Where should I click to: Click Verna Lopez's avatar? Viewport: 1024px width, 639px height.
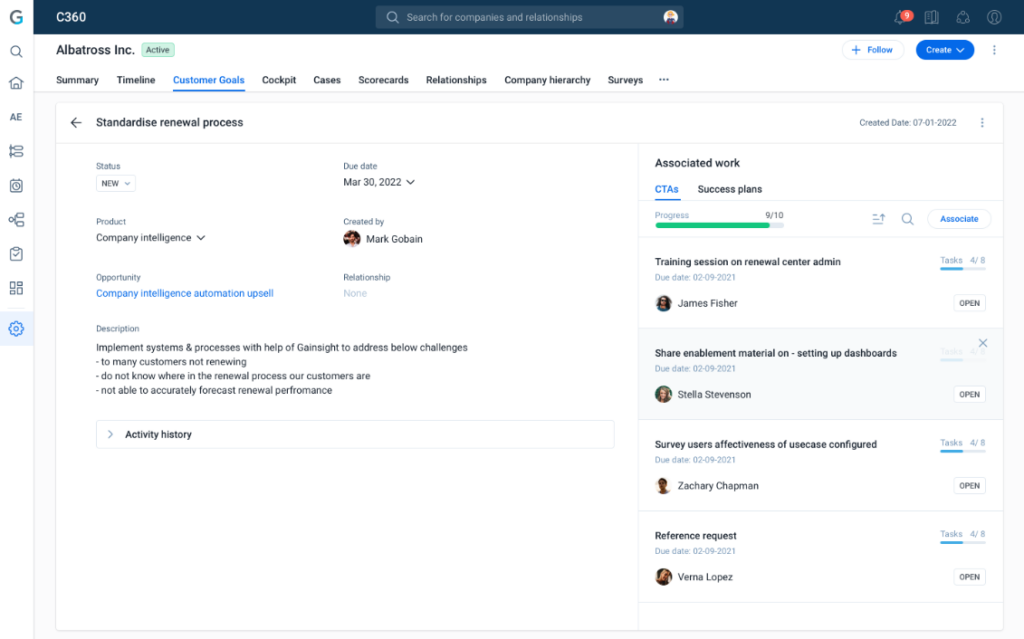point(663,577)
